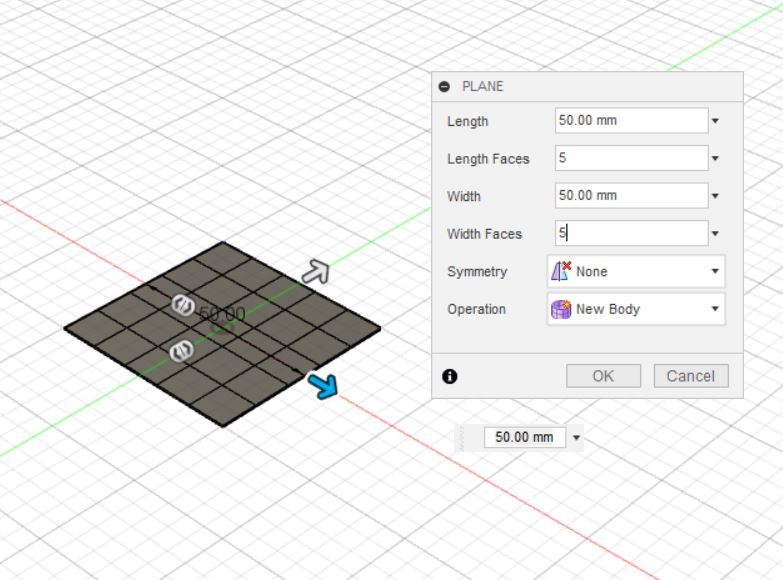Screen dimensions: 783x580
Task: Click the New Body operation icon
Action: tap(561, 309)
